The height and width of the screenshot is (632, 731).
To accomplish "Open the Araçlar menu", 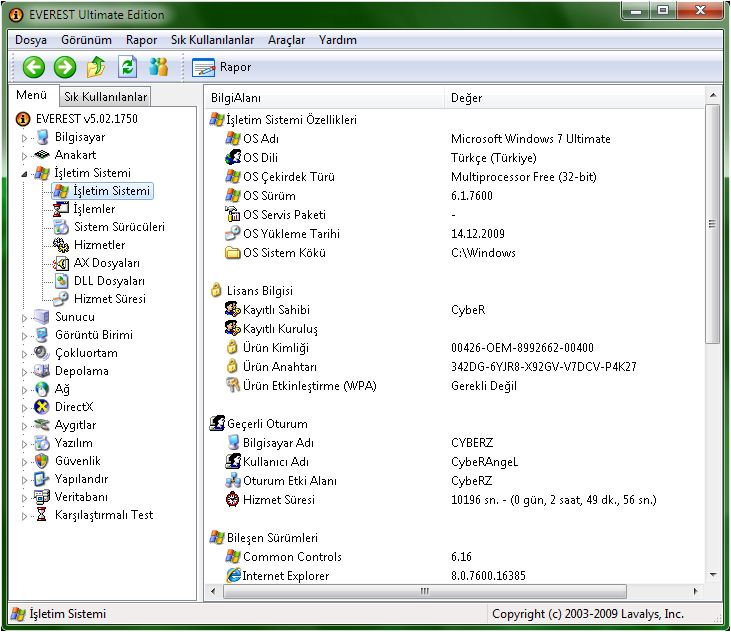I will pos(286,40).
